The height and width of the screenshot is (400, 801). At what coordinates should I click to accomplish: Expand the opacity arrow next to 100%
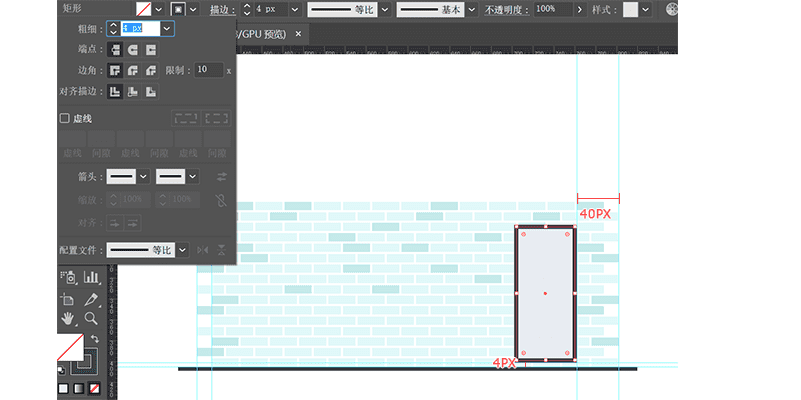(x=579, y=9)
